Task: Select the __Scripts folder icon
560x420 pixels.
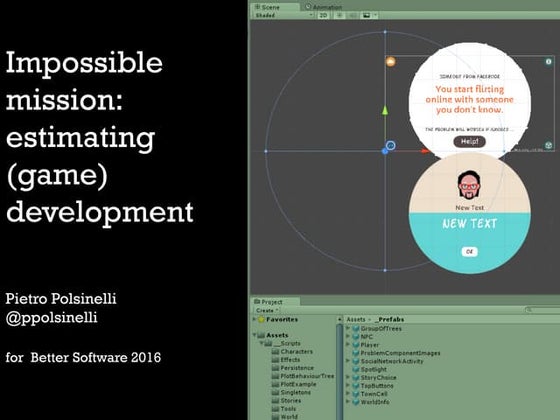Action: [x=269, y=343]
